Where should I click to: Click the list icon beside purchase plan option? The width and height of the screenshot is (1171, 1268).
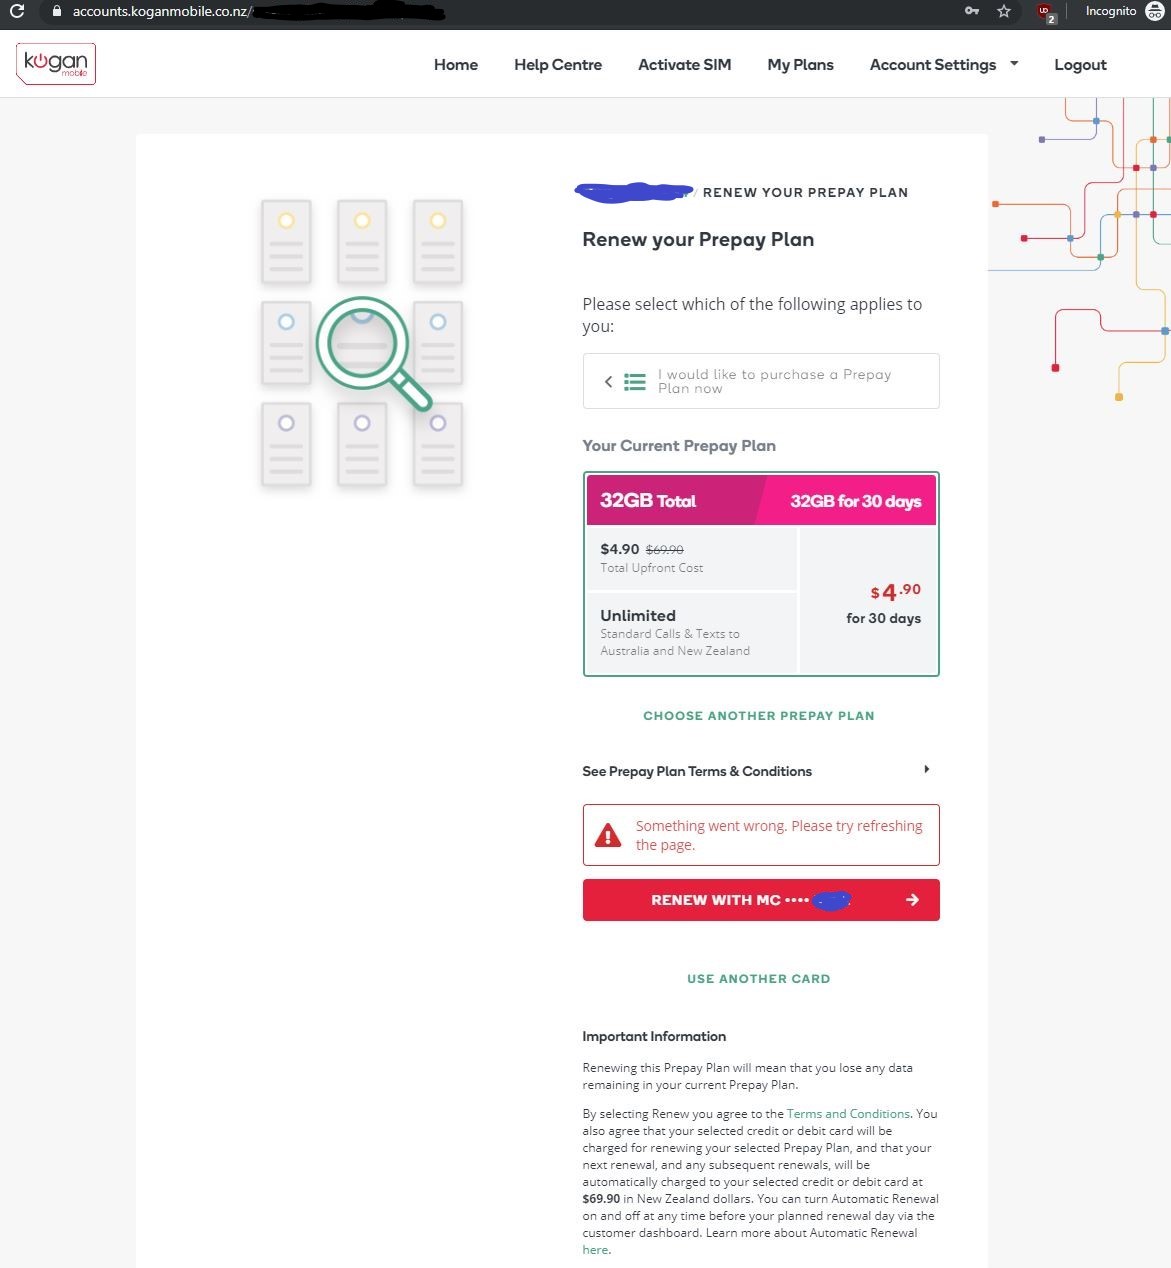[x=634, y=381]
